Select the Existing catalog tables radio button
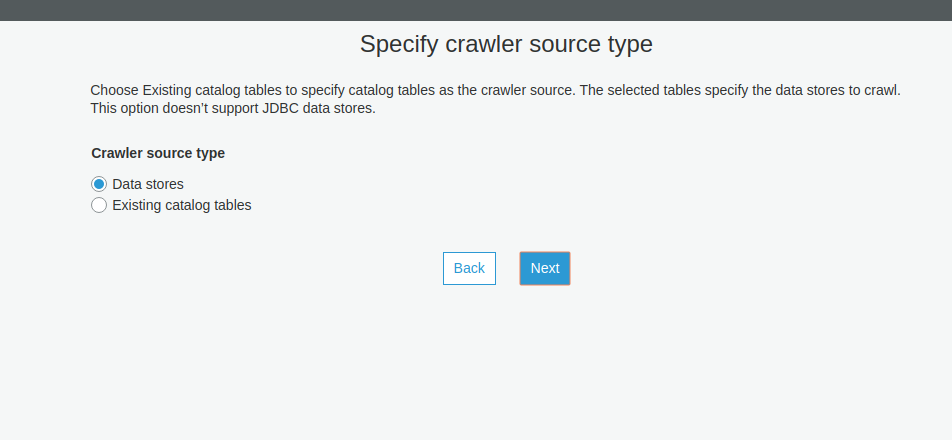Viewport: 952px width, 440px height. click(99, 205)
